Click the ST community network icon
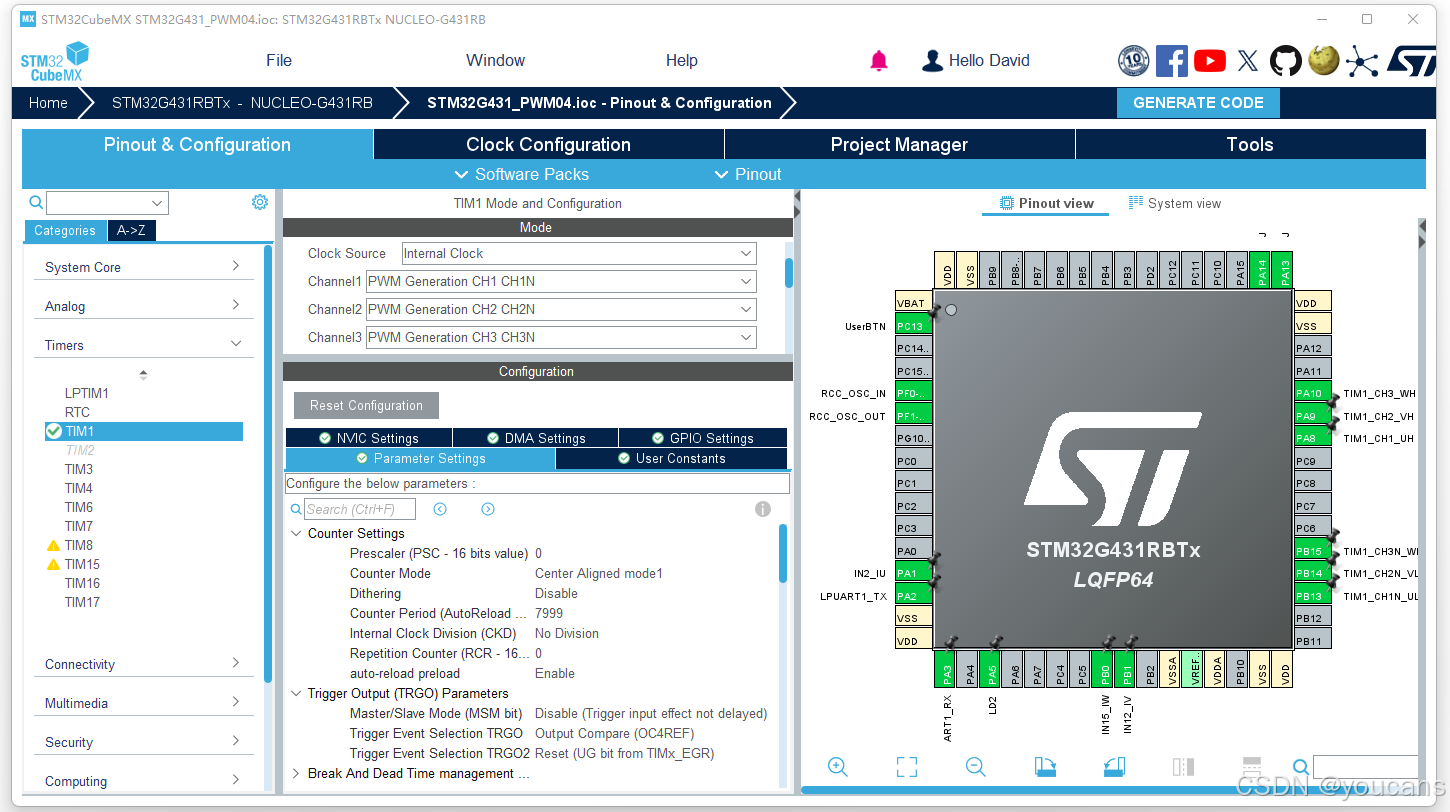 click(x=1361, y=61)
